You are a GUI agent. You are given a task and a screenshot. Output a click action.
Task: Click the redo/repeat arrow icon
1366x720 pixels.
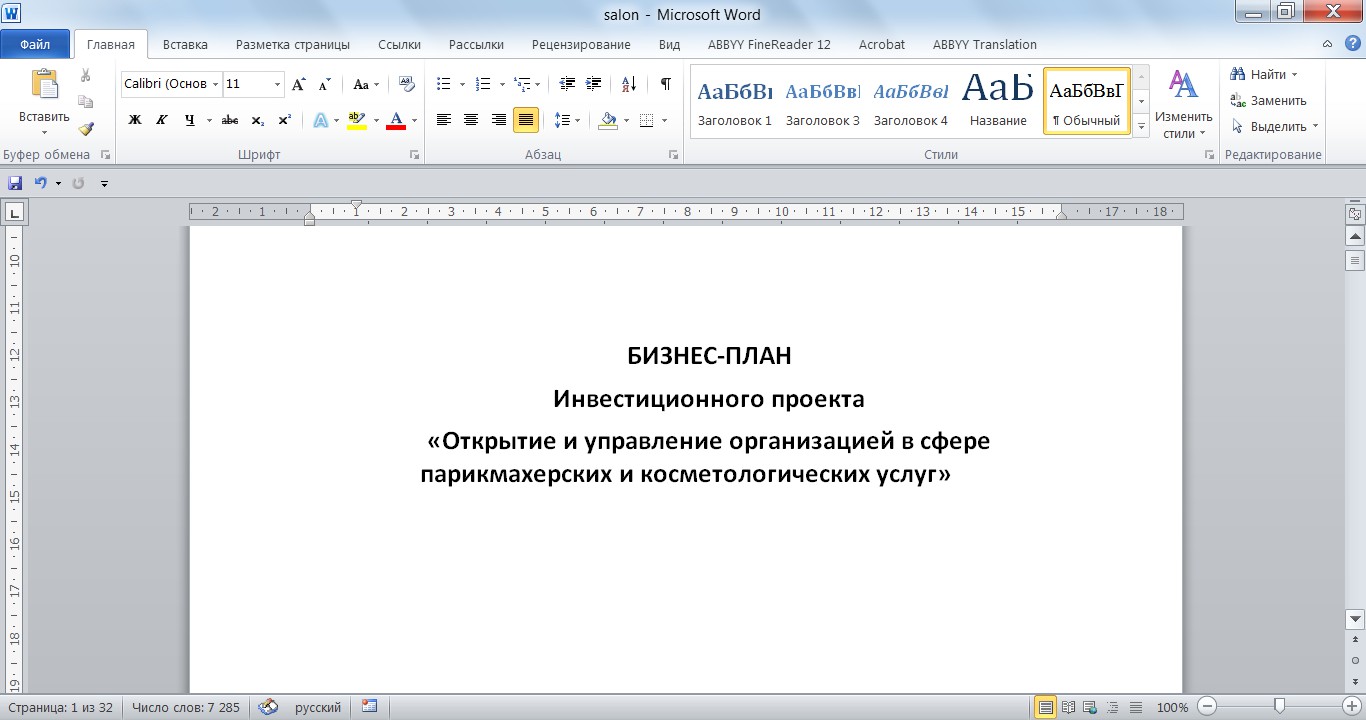pos(78,183)
